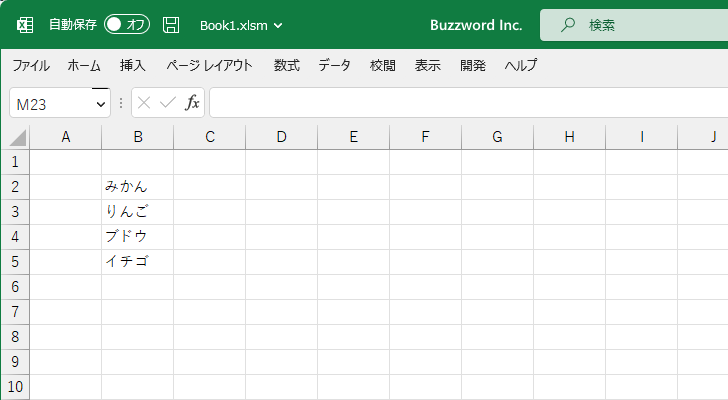The image size is (728, 400).
Task: Click the search magnifier icon
Action: click(567, 25)
